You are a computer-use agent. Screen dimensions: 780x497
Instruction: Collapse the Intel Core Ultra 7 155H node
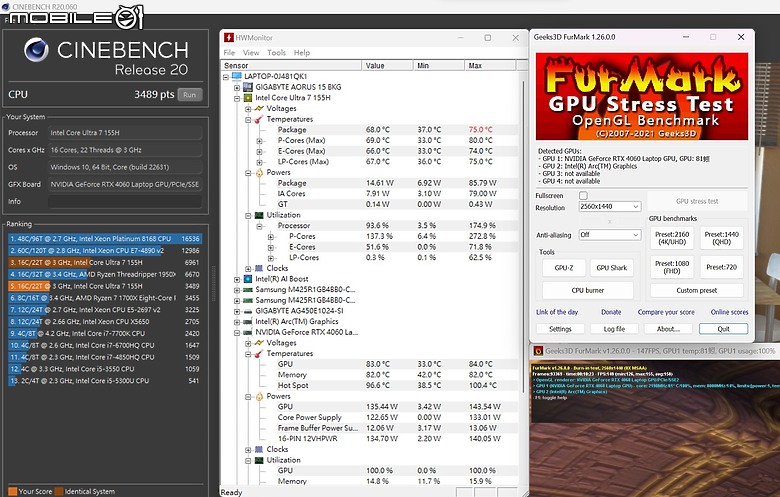coord(237,98)
